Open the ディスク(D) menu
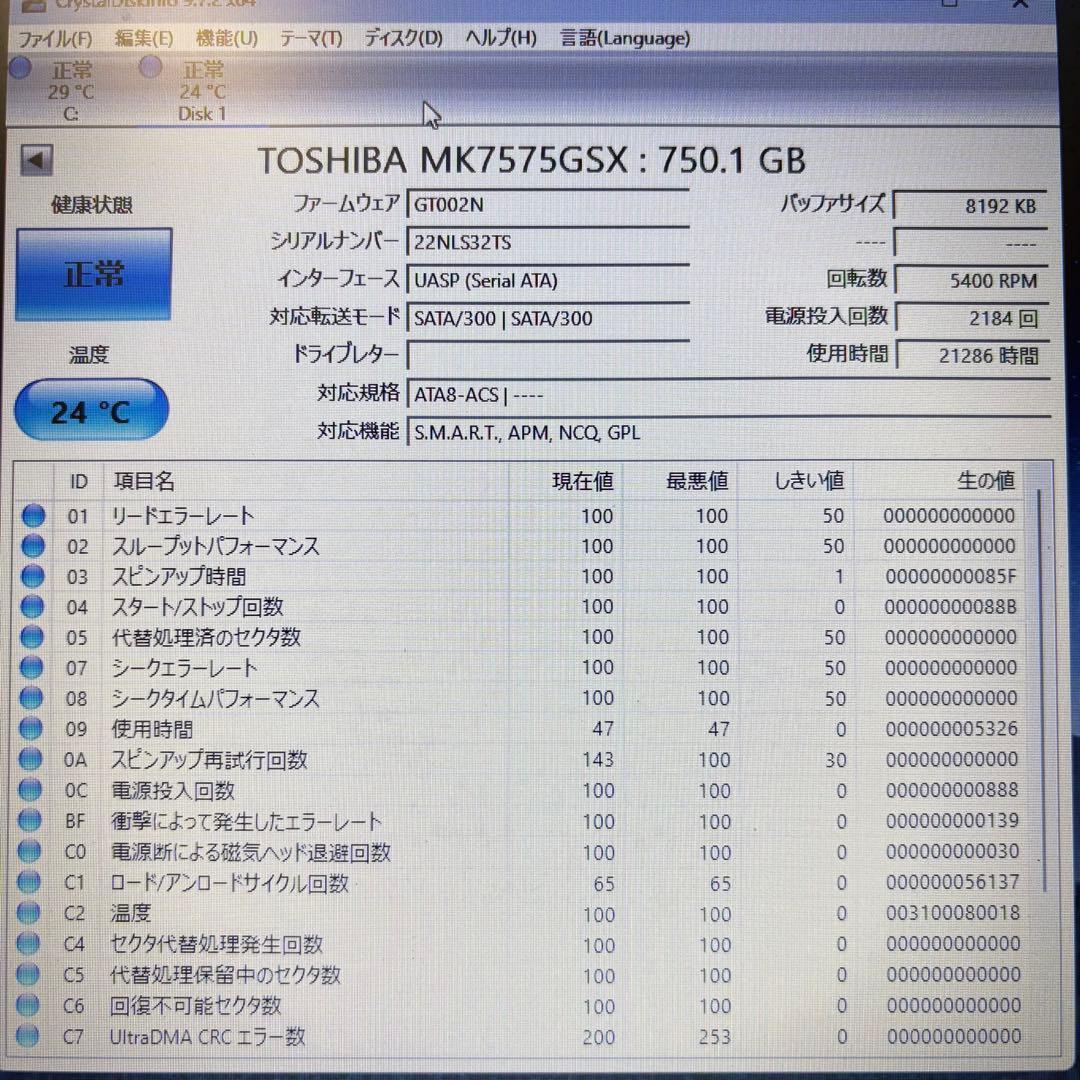Viewport: 1080px width, 1080px height. point(403,39)
